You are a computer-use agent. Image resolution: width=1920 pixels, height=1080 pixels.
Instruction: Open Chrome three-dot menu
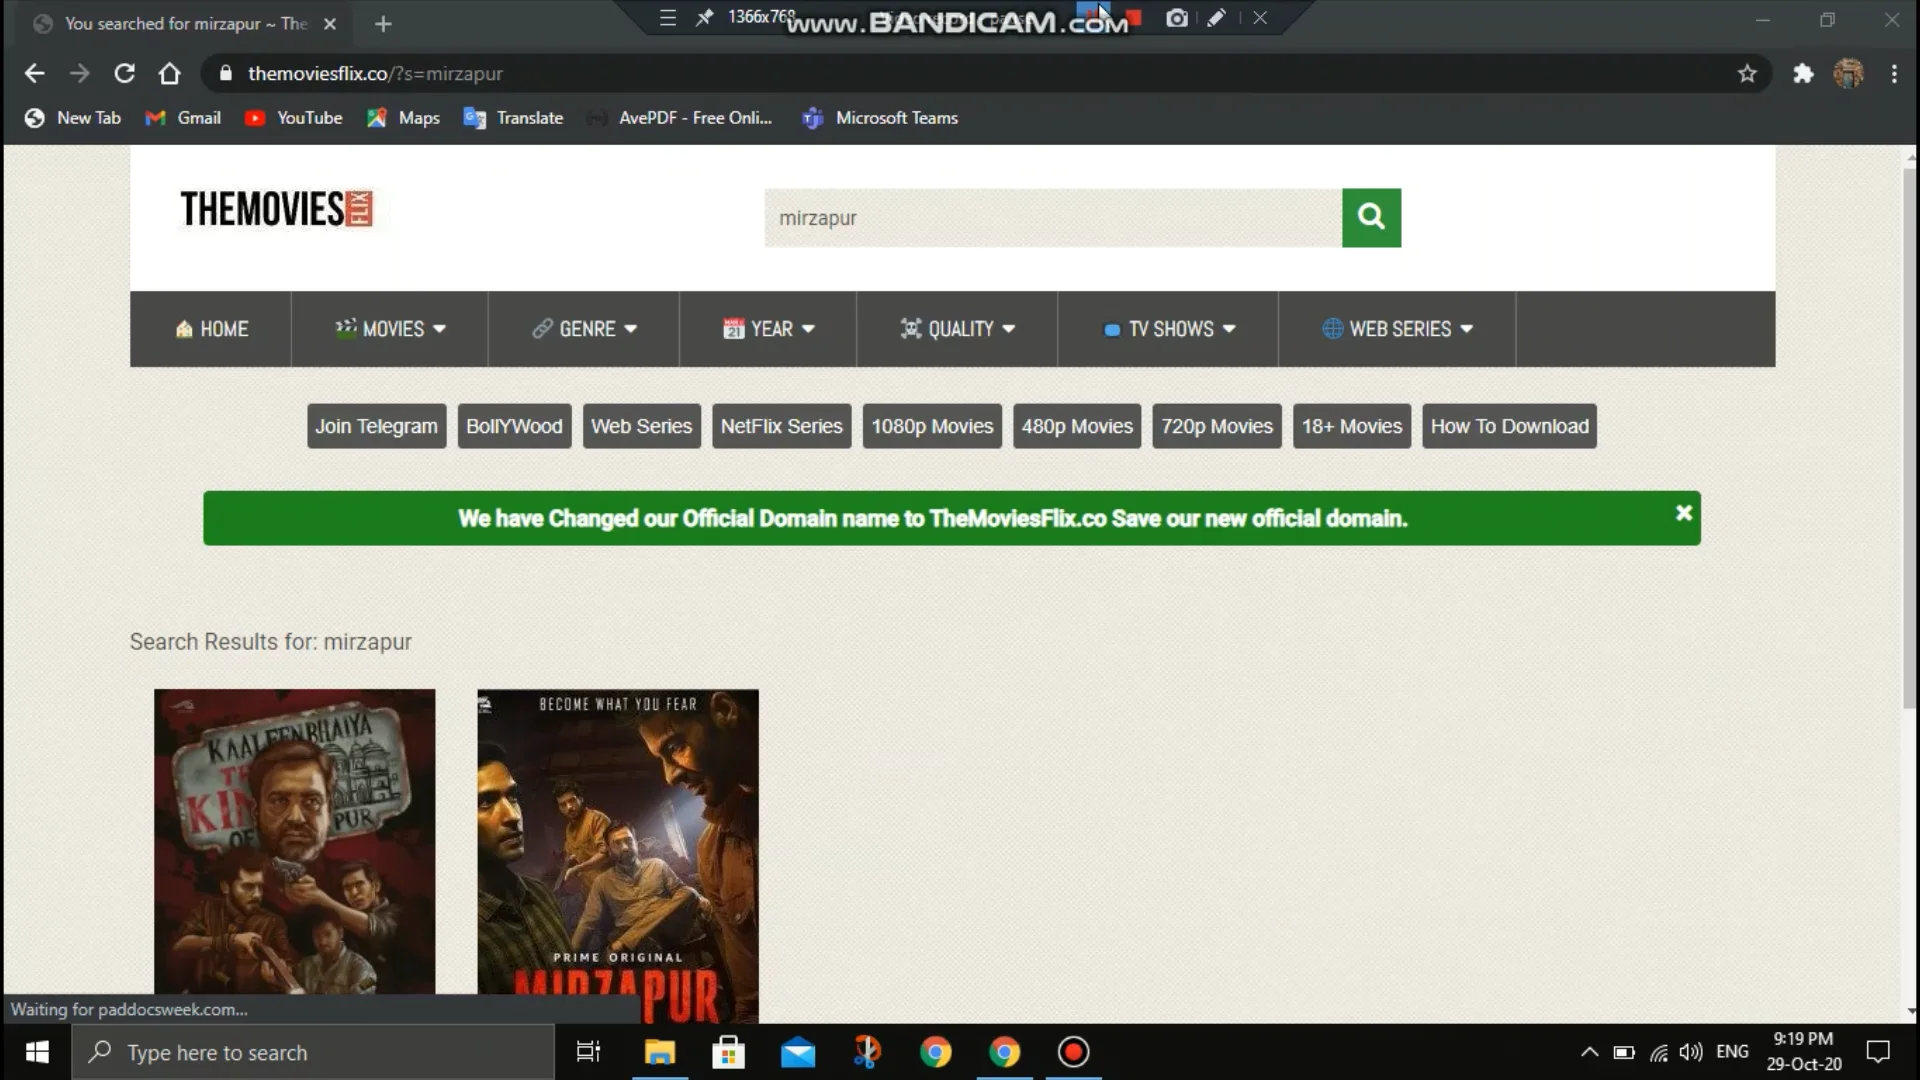coord(1894,74)
